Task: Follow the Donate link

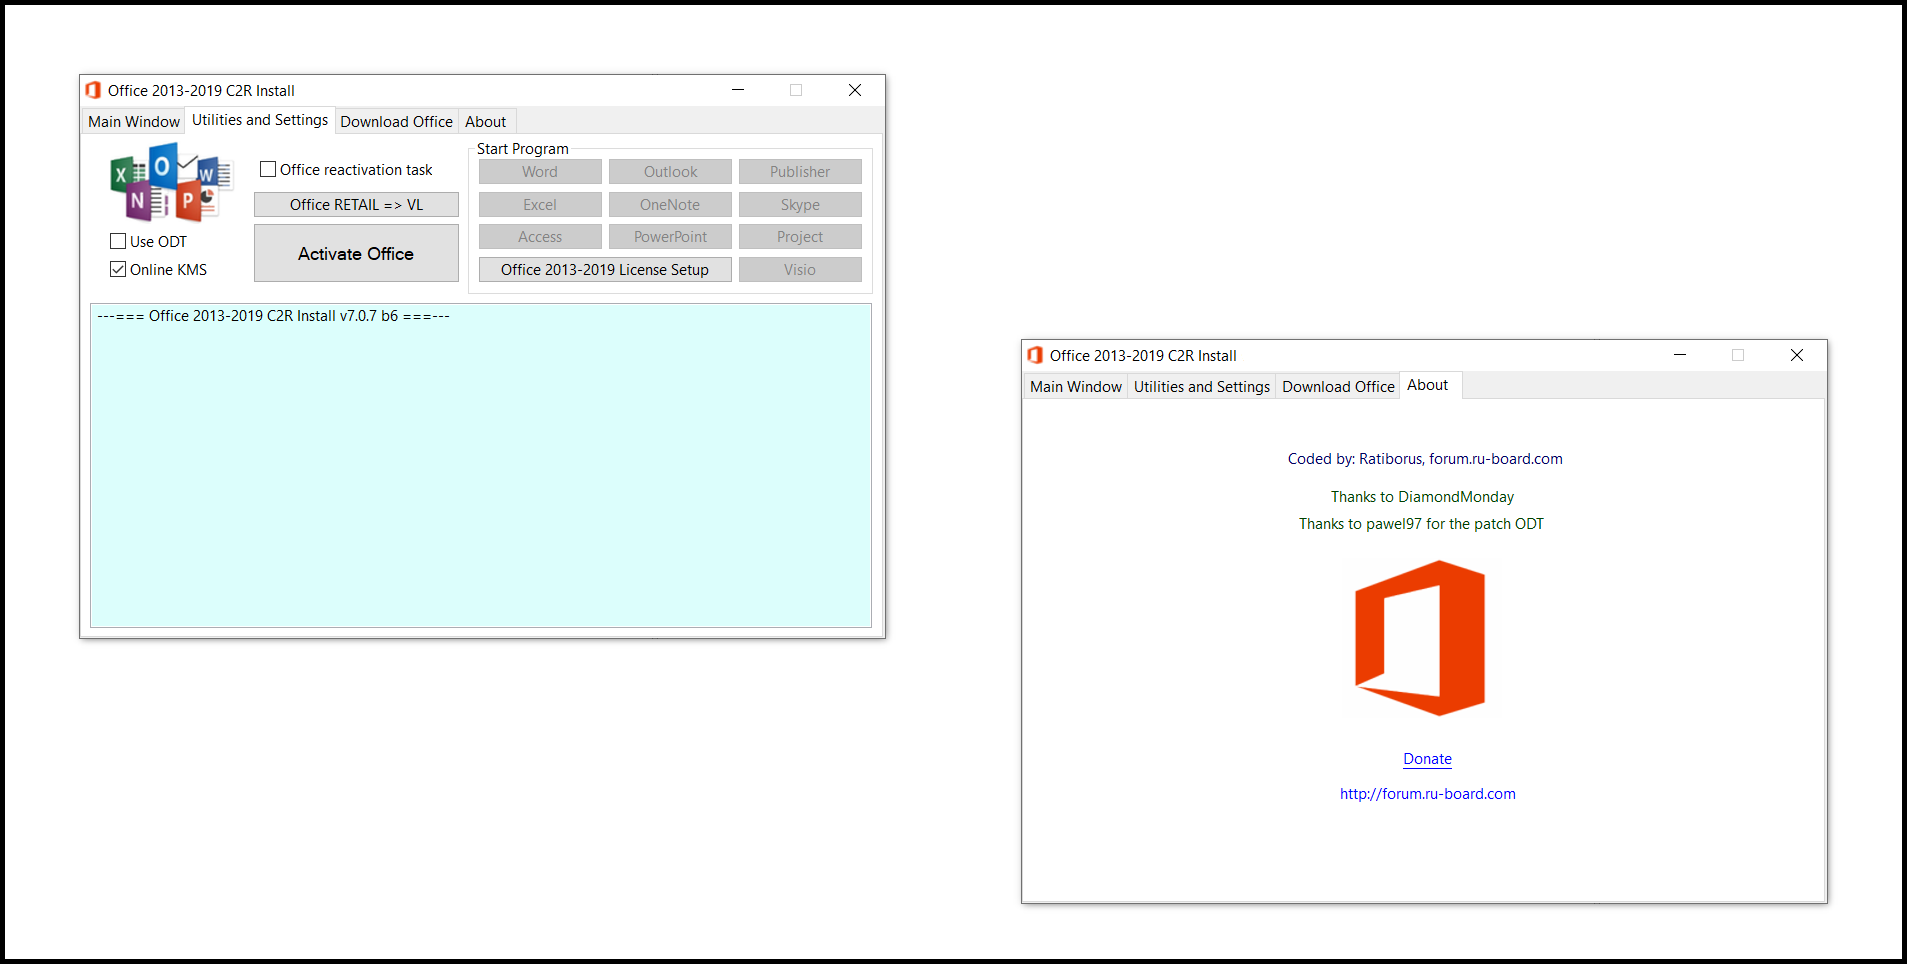Action: tap(1427, 759)
